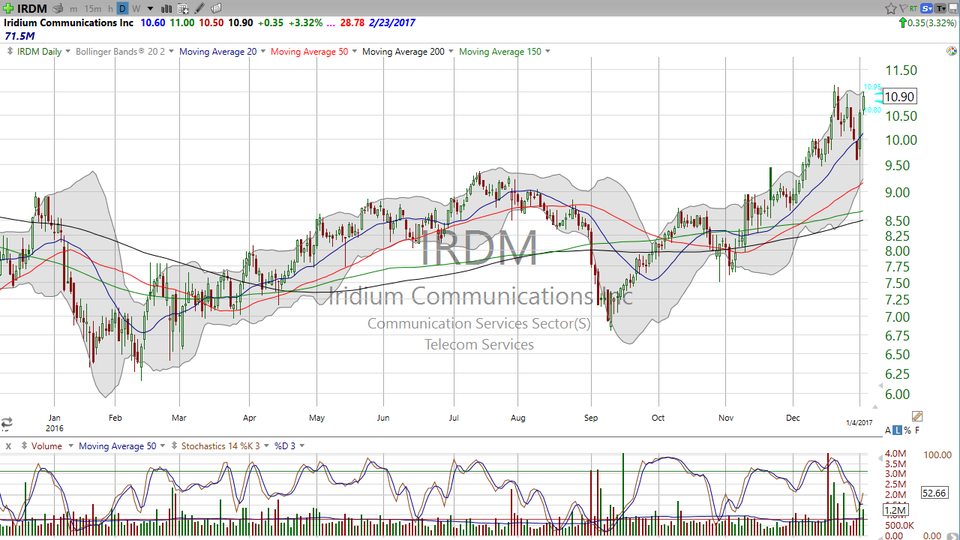The height and width of the screenshot is (540, 960).
Task: Click the ruler drawing tool near price axis
Action: click(x=917, y=416)
